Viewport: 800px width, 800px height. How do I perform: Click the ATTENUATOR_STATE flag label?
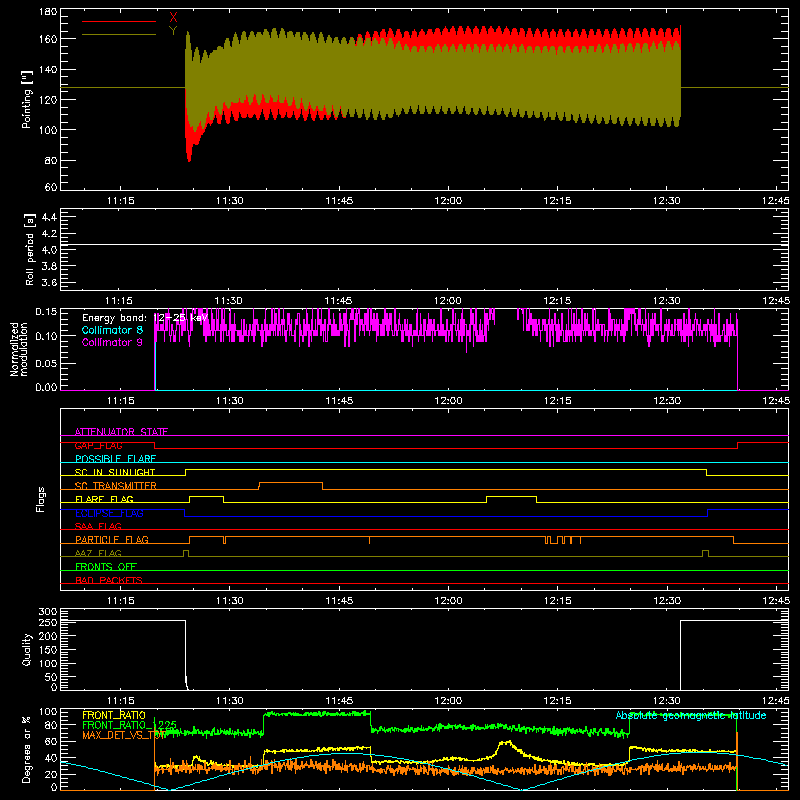121,432
